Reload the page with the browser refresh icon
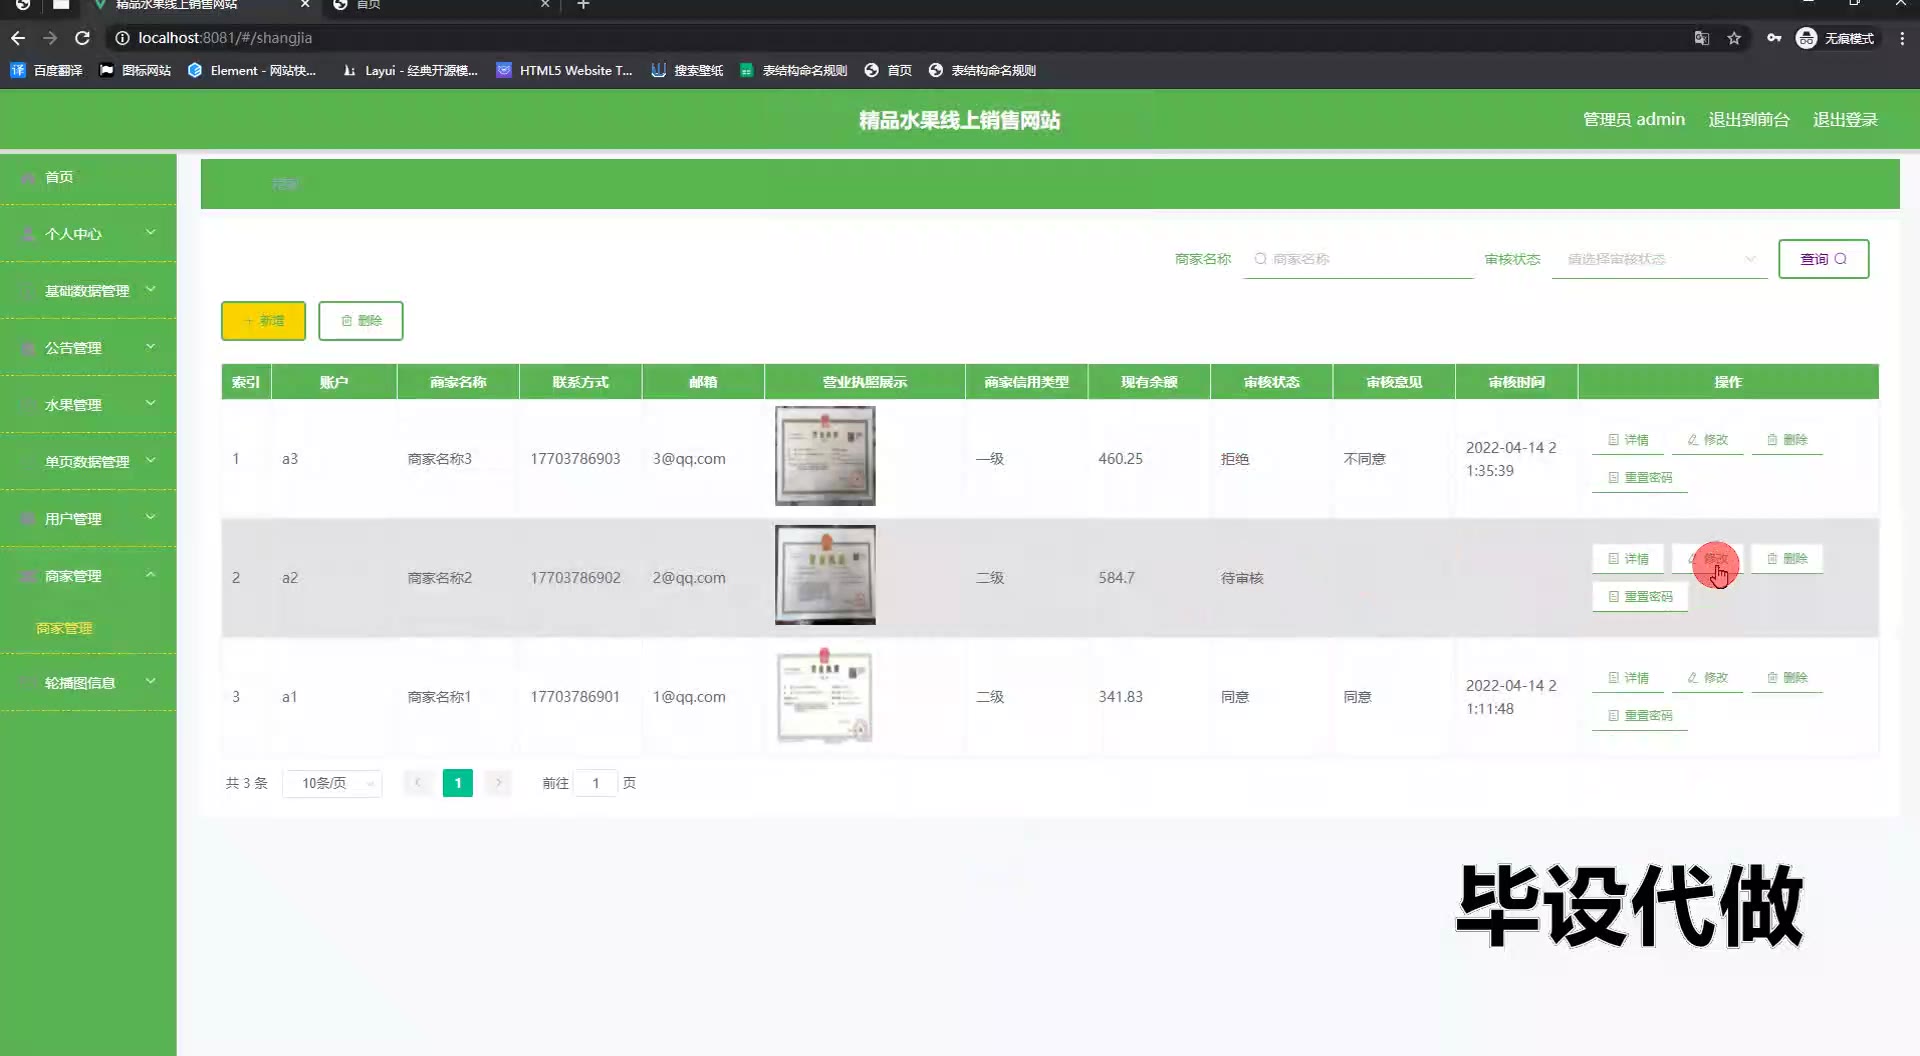The height and width of the screenshot is (1056, 1920). tap(83, 38)
